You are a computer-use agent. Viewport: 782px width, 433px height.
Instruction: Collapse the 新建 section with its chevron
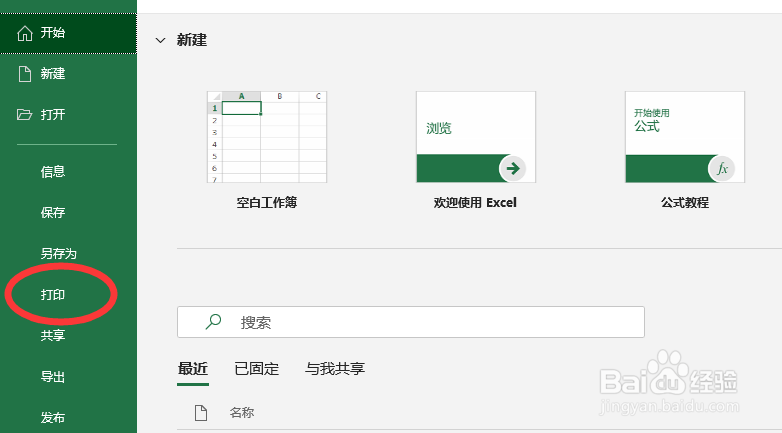[x=160, y=40]
